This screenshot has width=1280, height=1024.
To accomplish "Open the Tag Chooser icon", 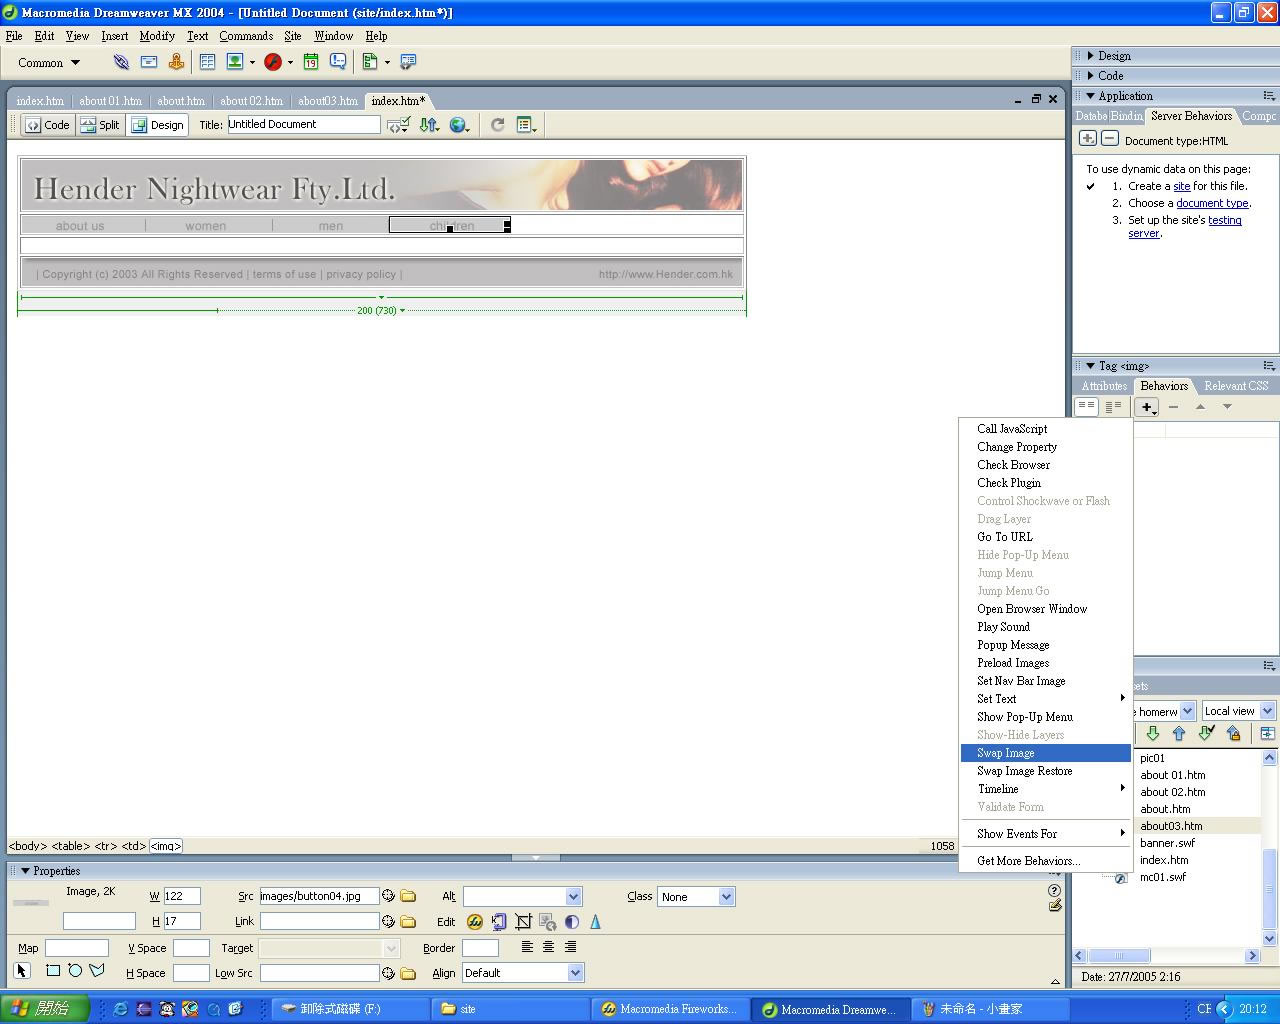I will (408, 62).
